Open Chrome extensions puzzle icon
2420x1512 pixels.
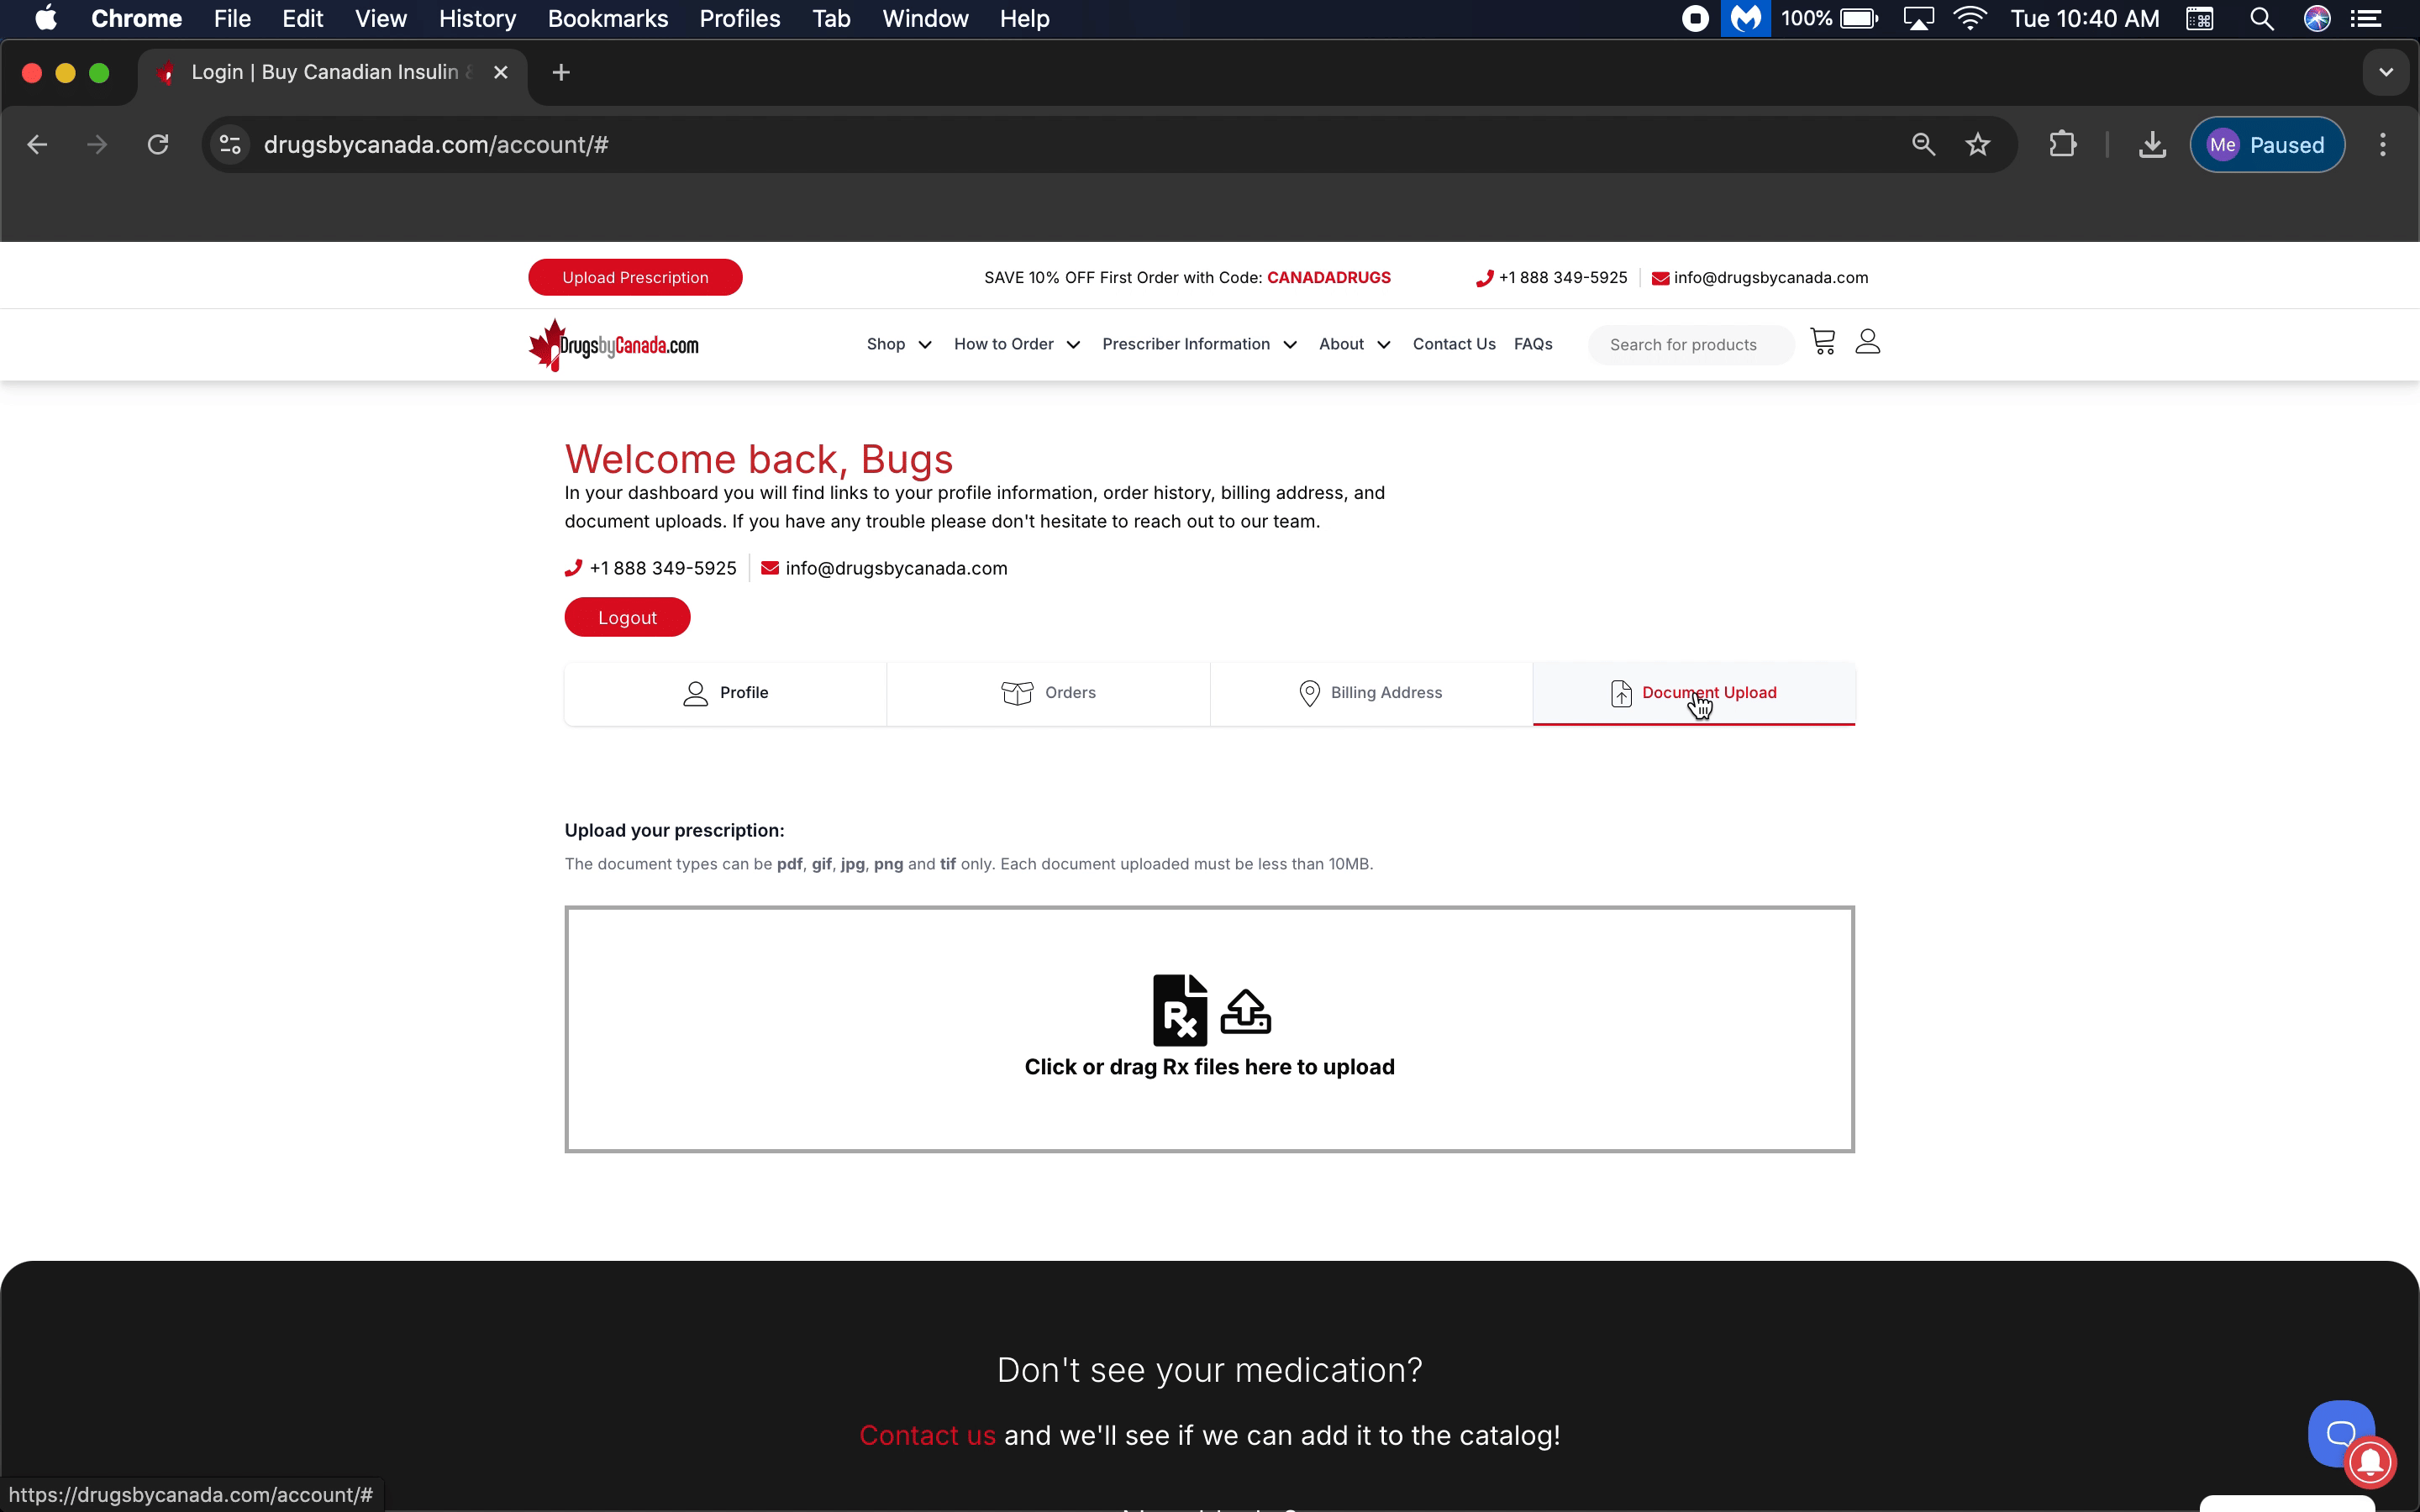2062,145
